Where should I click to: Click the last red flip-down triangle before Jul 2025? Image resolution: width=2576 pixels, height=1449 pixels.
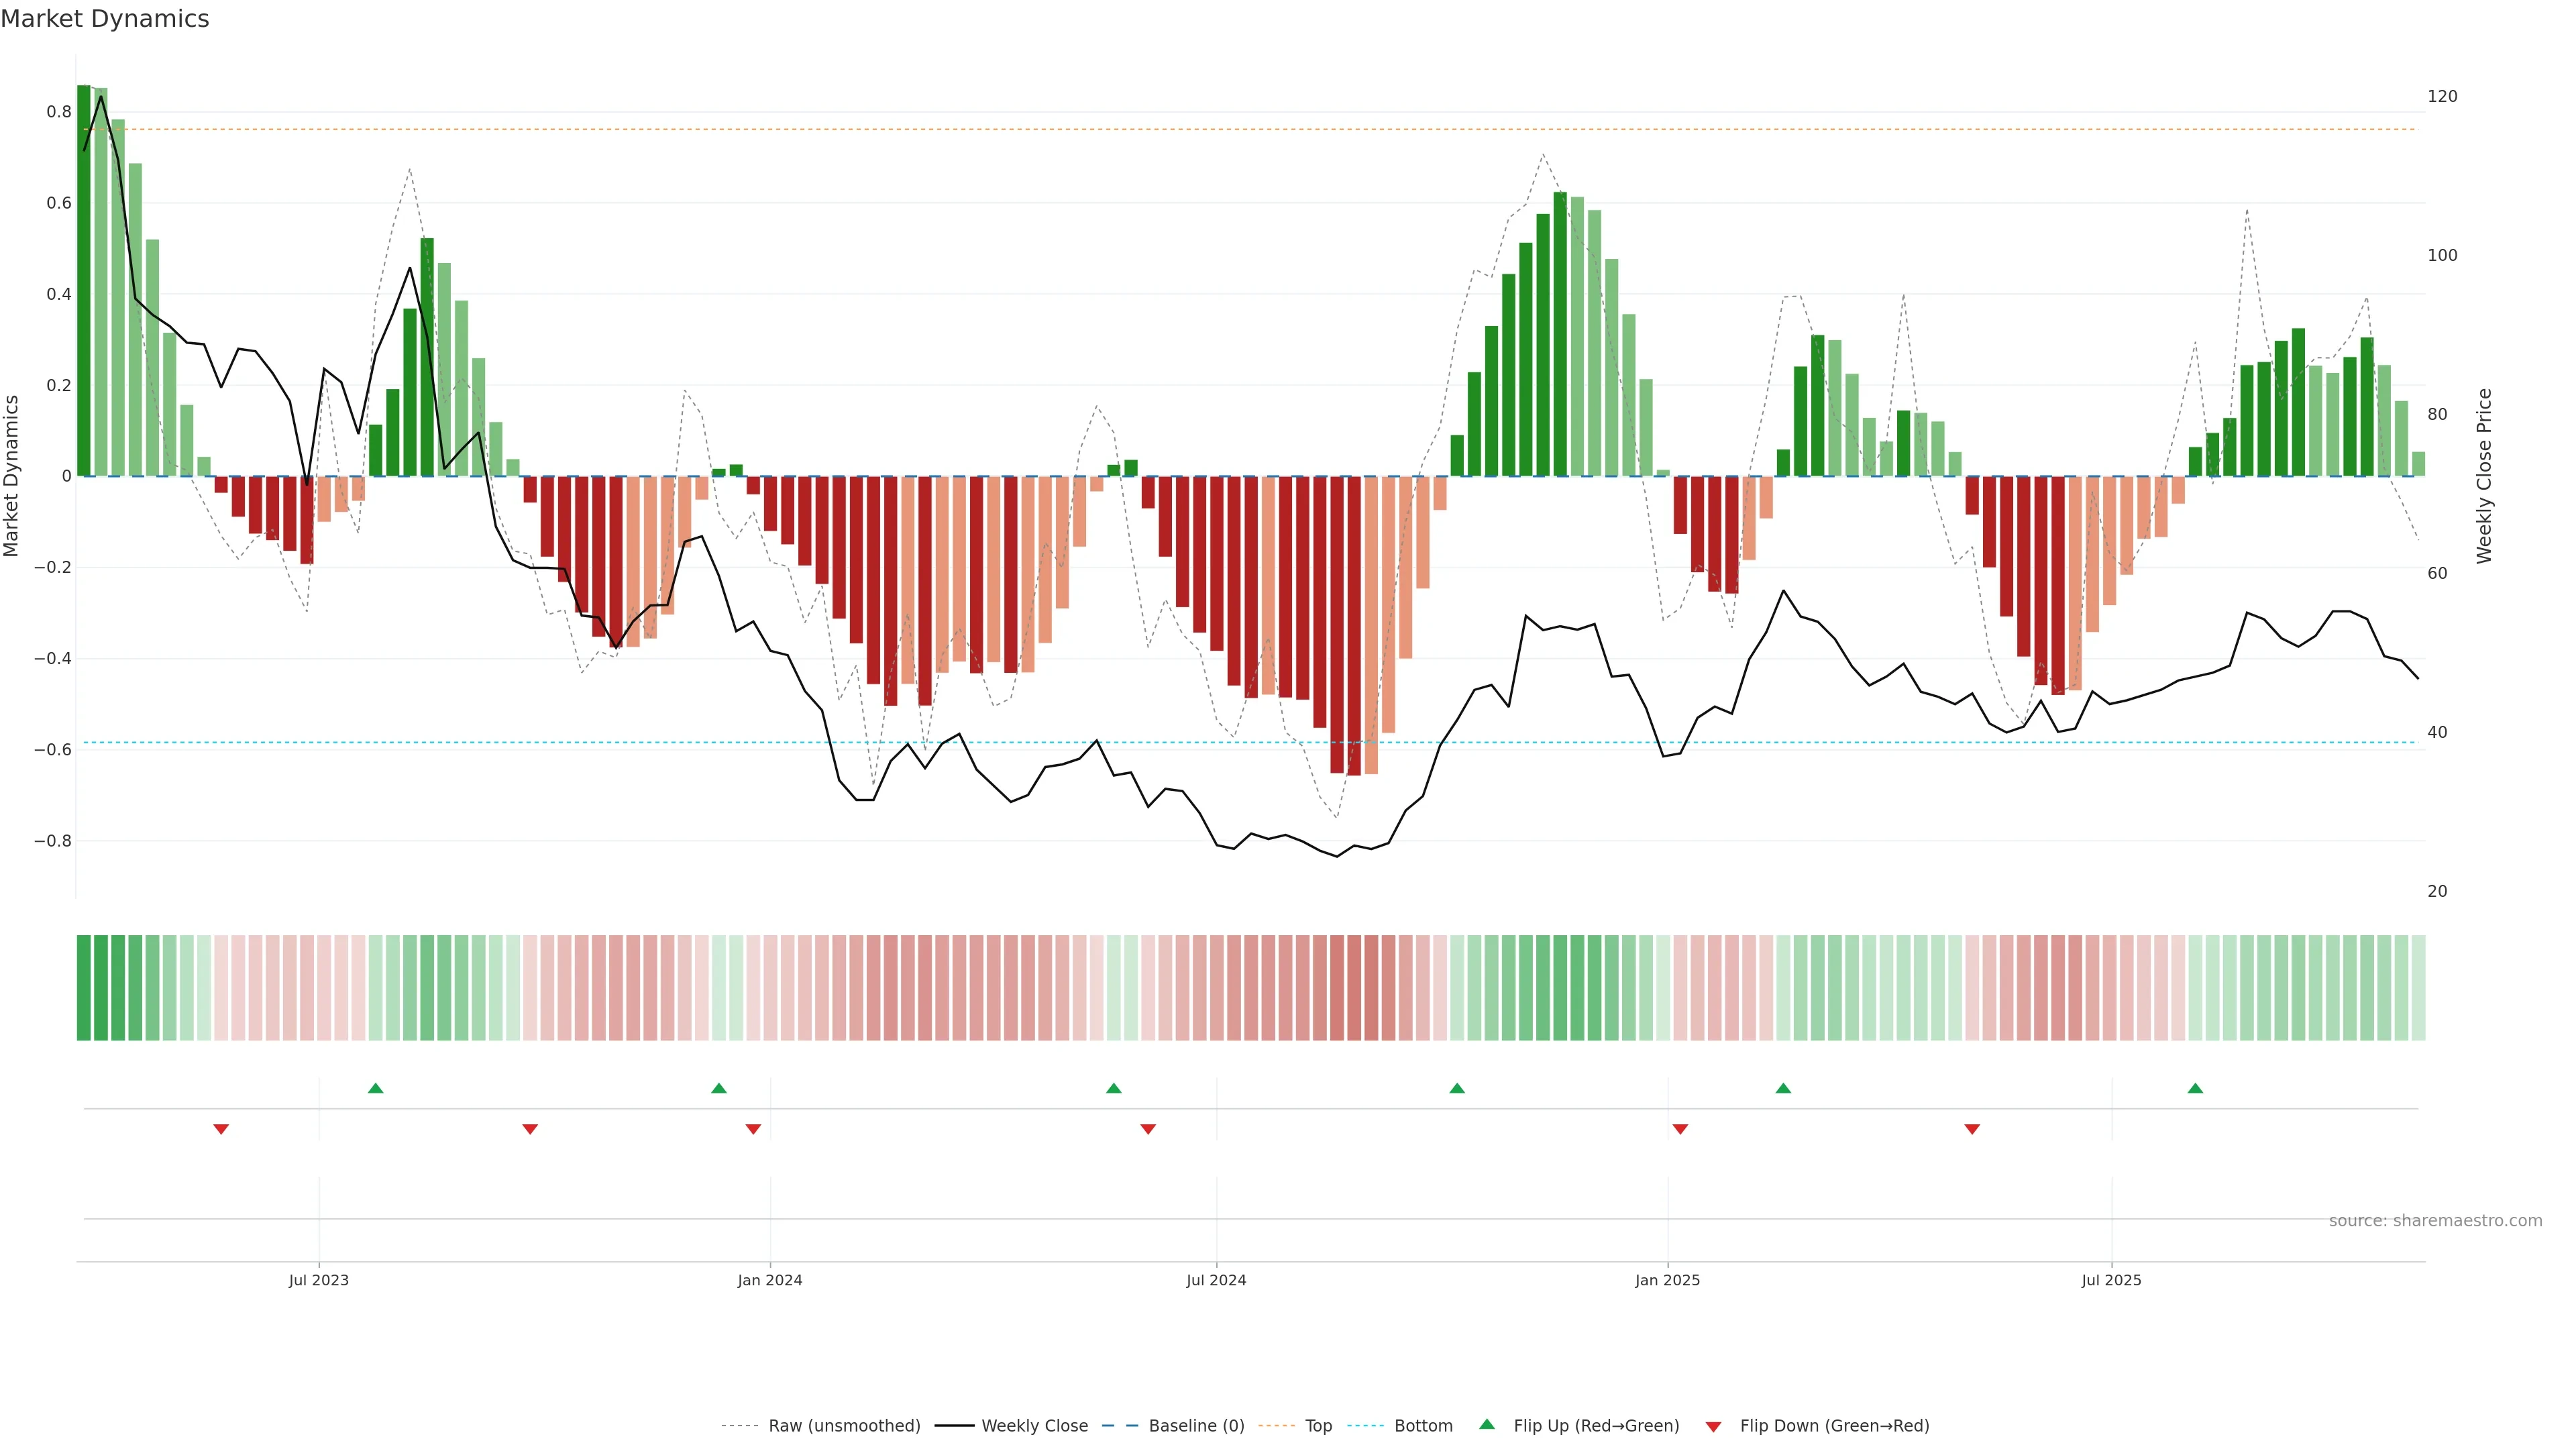tap(1972, 1129)
